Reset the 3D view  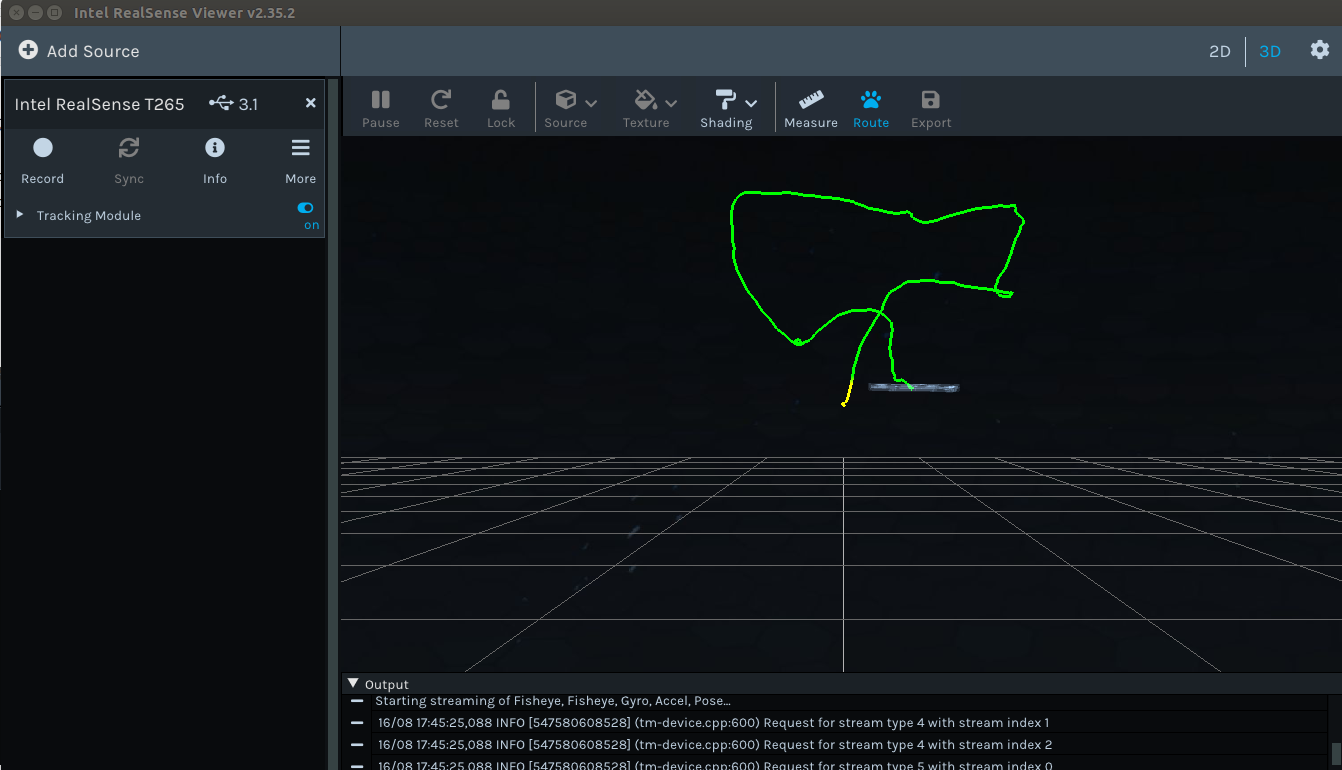441,109
